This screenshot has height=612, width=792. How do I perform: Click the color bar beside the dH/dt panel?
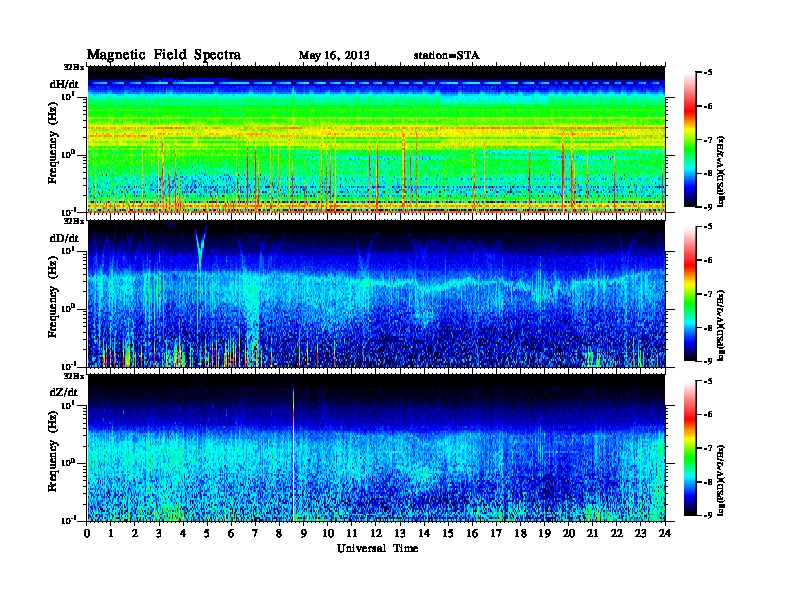[x=690, y=140]
